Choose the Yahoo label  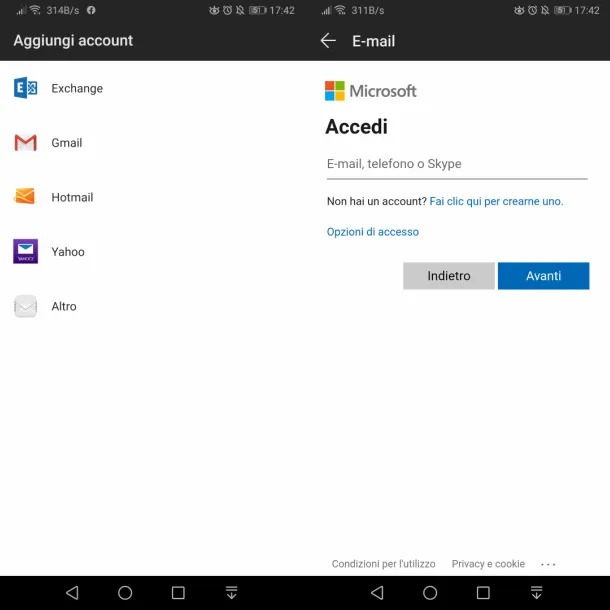click(68, 252)
